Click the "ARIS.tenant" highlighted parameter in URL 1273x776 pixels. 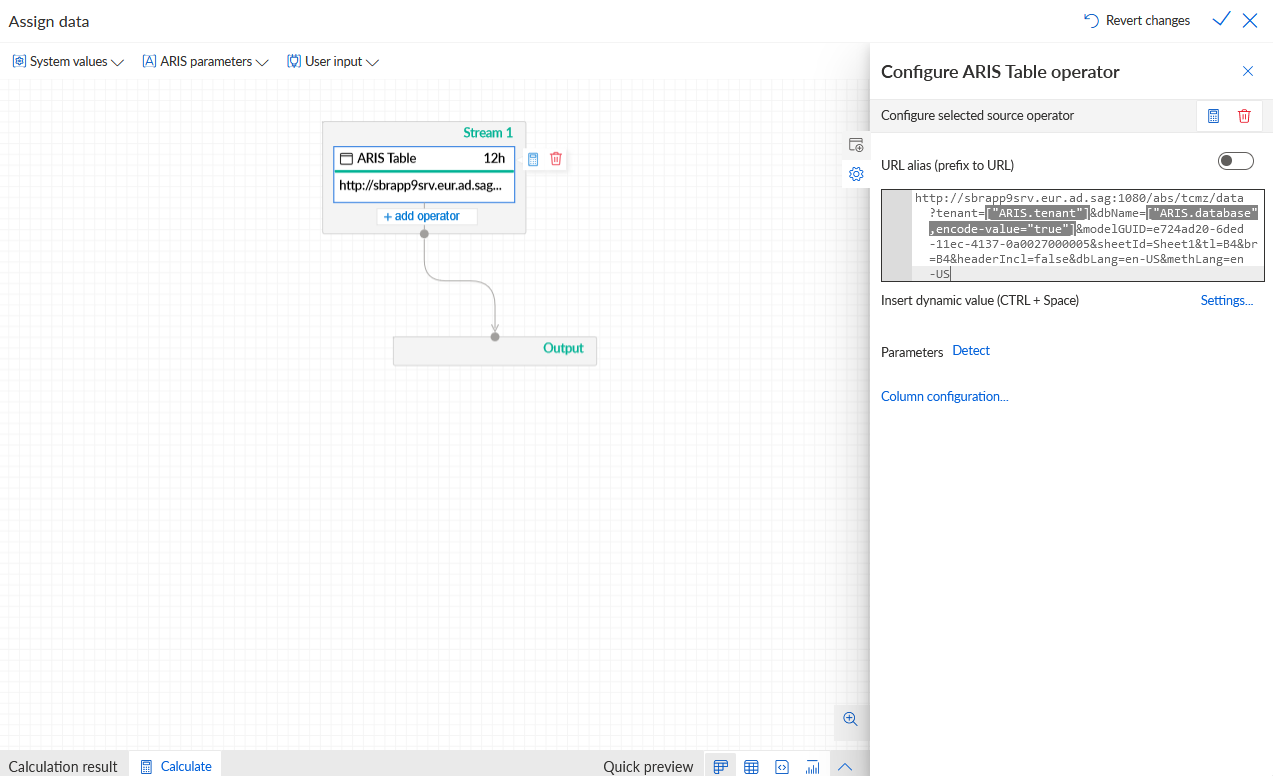point(1037,213)
